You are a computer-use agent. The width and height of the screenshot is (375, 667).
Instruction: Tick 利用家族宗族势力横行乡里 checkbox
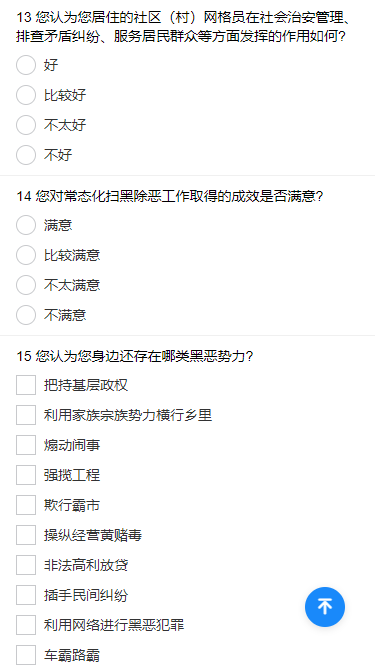coord(26,415)
